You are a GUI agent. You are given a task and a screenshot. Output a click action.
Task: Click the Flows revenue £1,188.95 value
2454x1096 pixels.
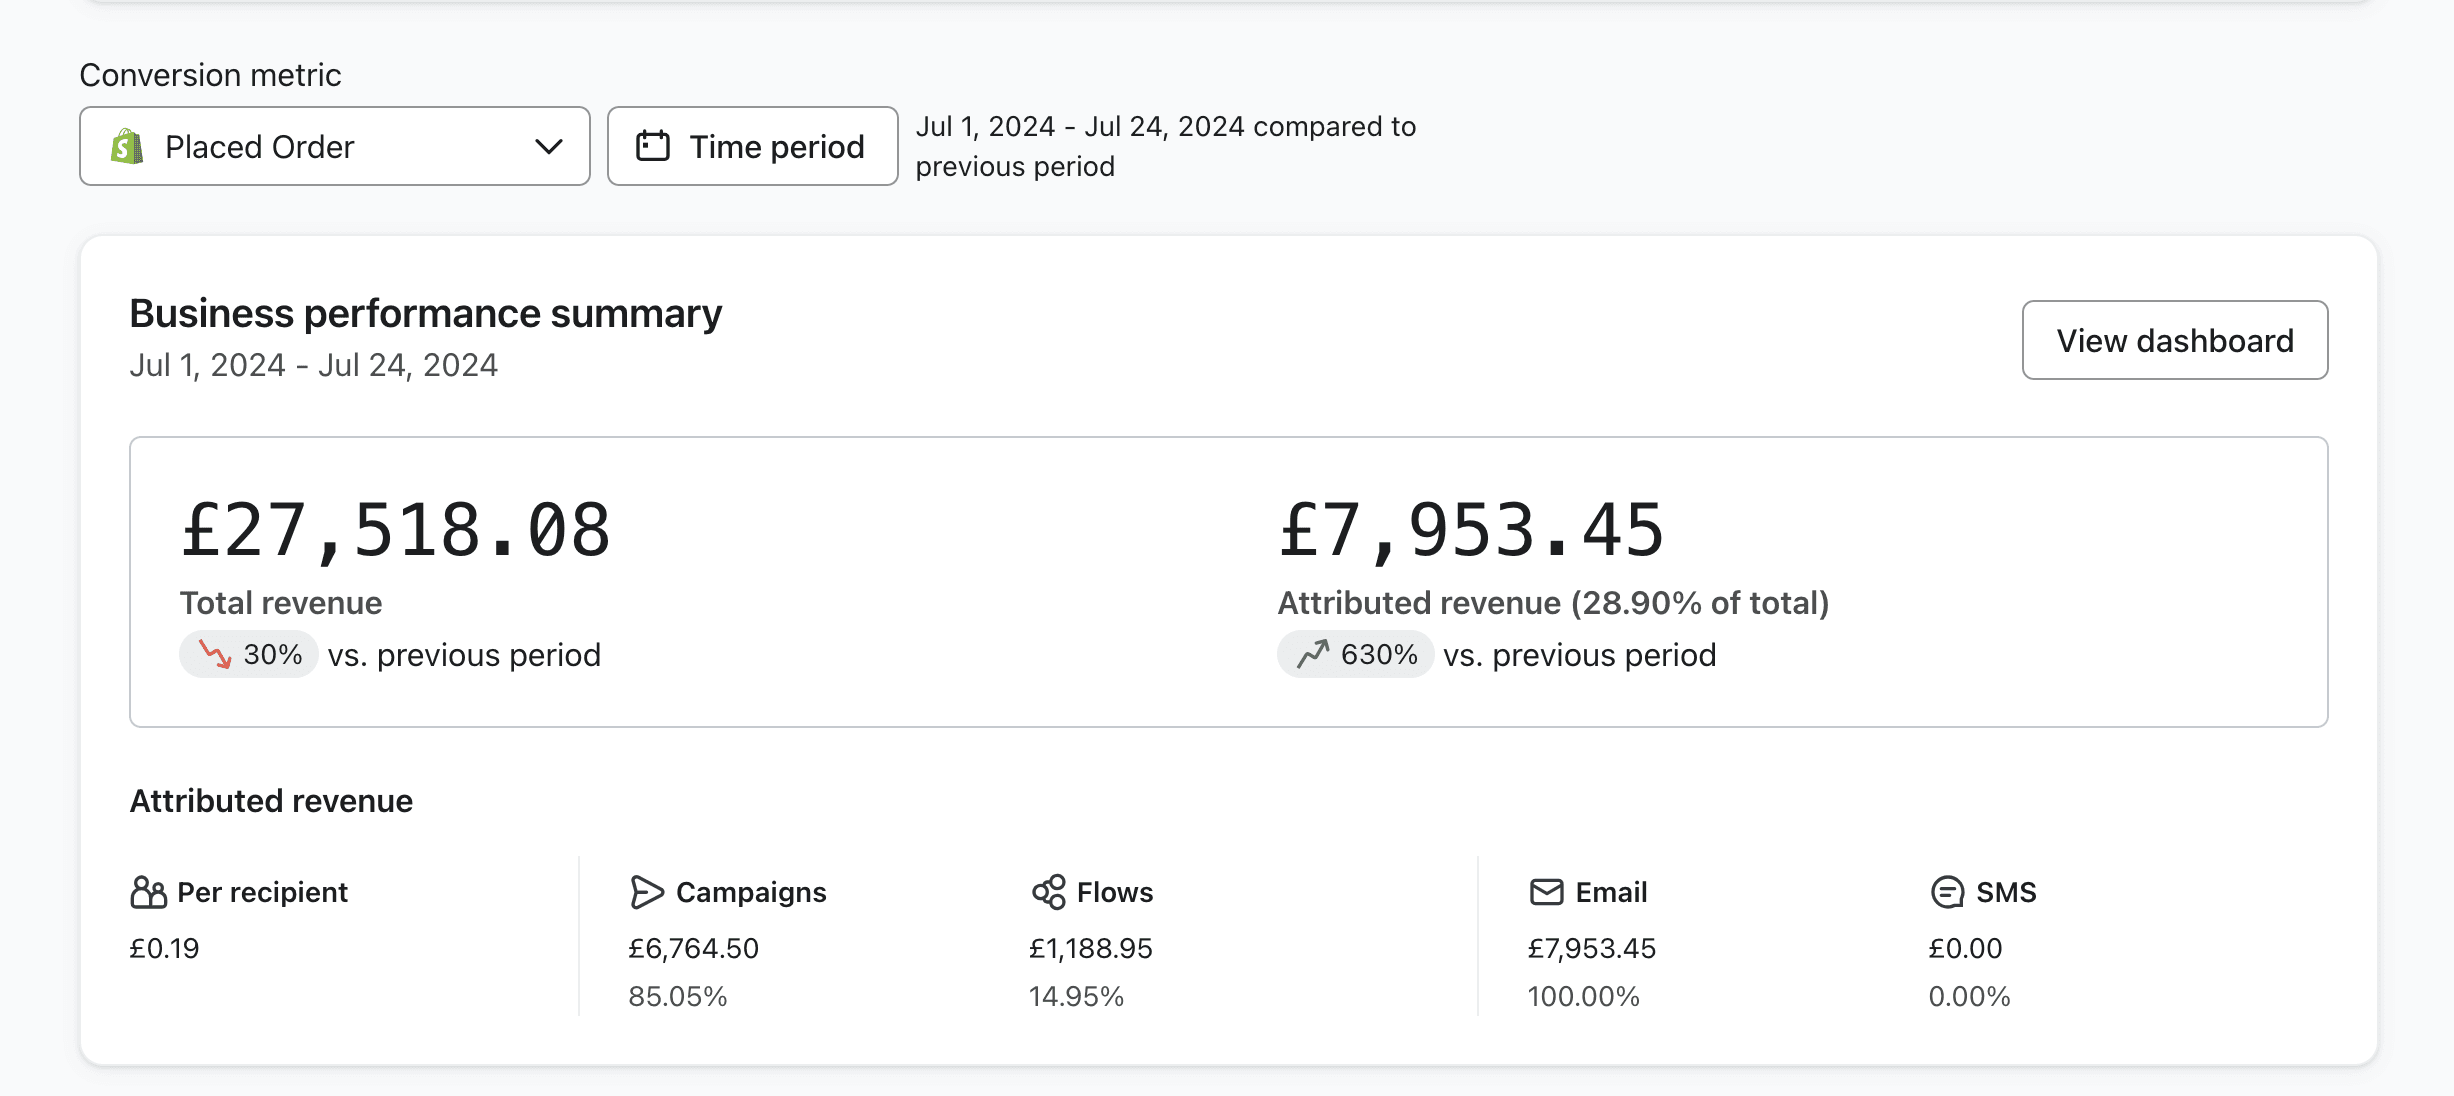coord(1090,948)
